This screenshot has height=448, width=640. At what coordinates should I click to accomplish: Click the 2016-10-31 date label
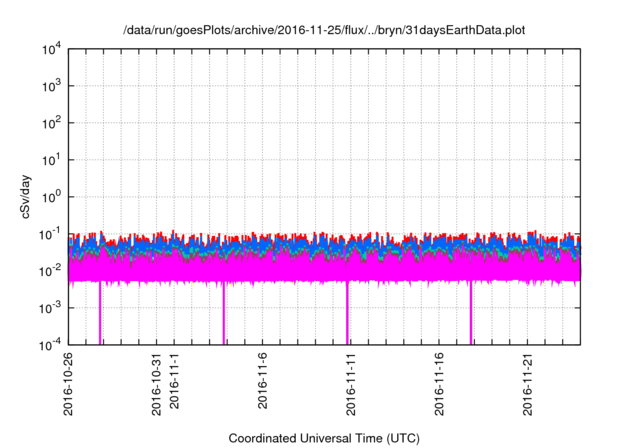157,384
